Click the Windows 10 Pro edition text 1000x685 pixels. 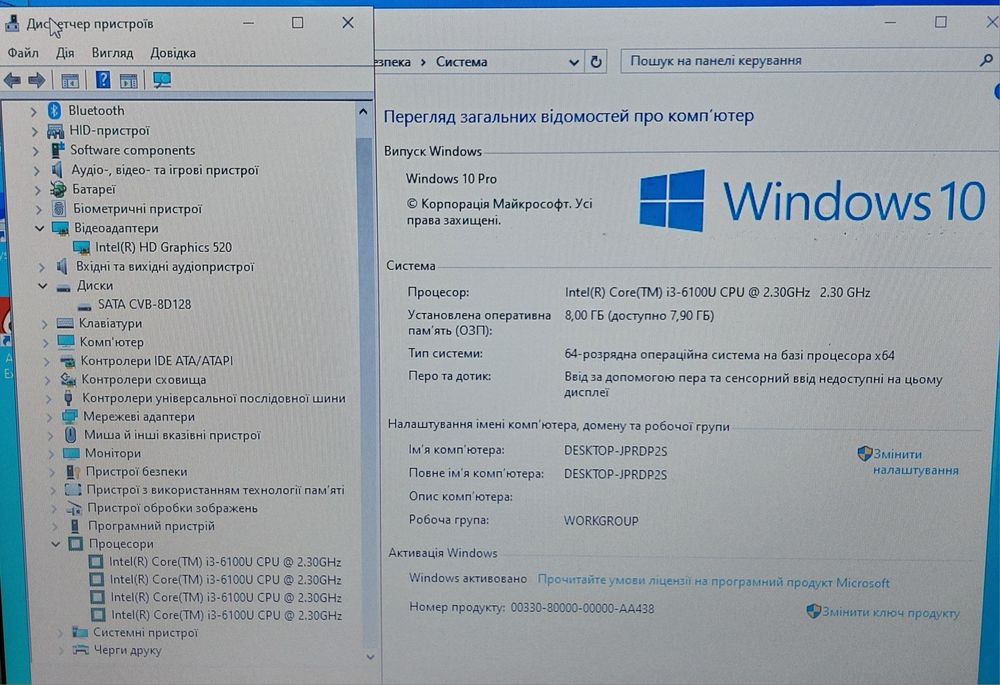coord(451,179)
